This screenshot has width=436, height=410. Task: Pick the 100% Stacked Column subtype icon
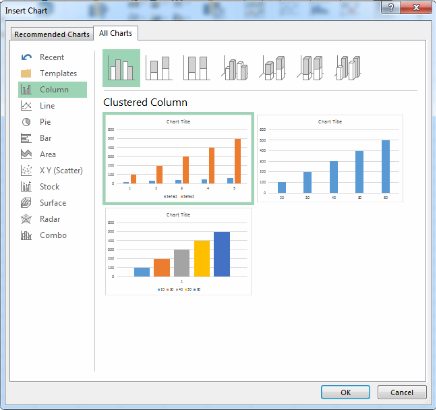click(x=197, y=68)
